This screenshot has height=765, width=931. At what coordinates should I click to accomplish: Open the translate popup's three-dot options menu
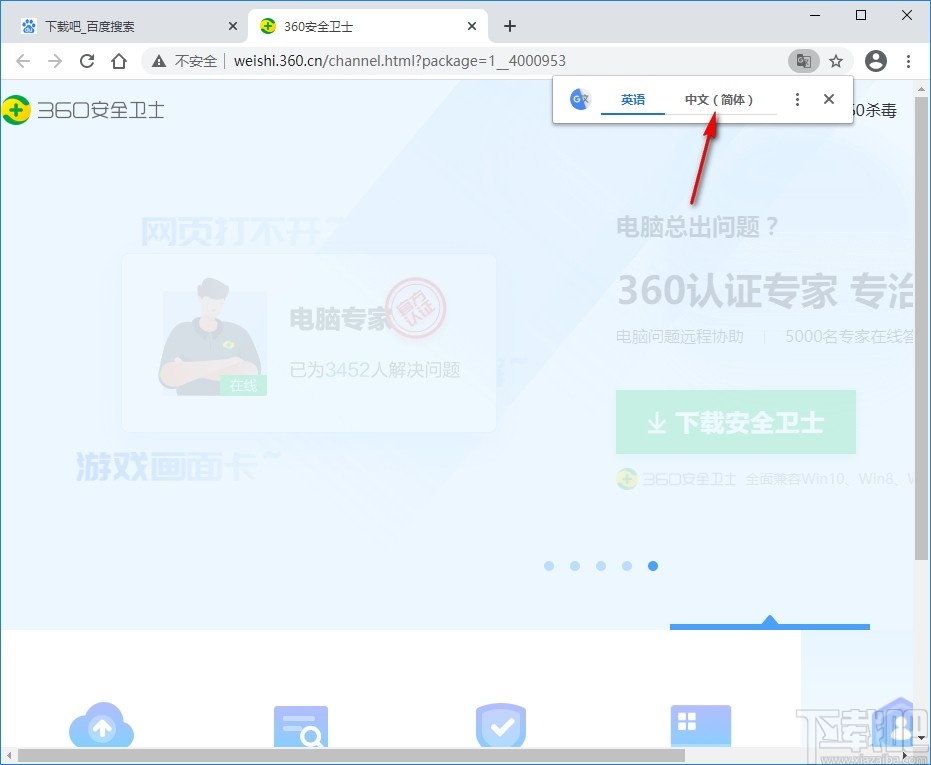[x=797, y=99]
